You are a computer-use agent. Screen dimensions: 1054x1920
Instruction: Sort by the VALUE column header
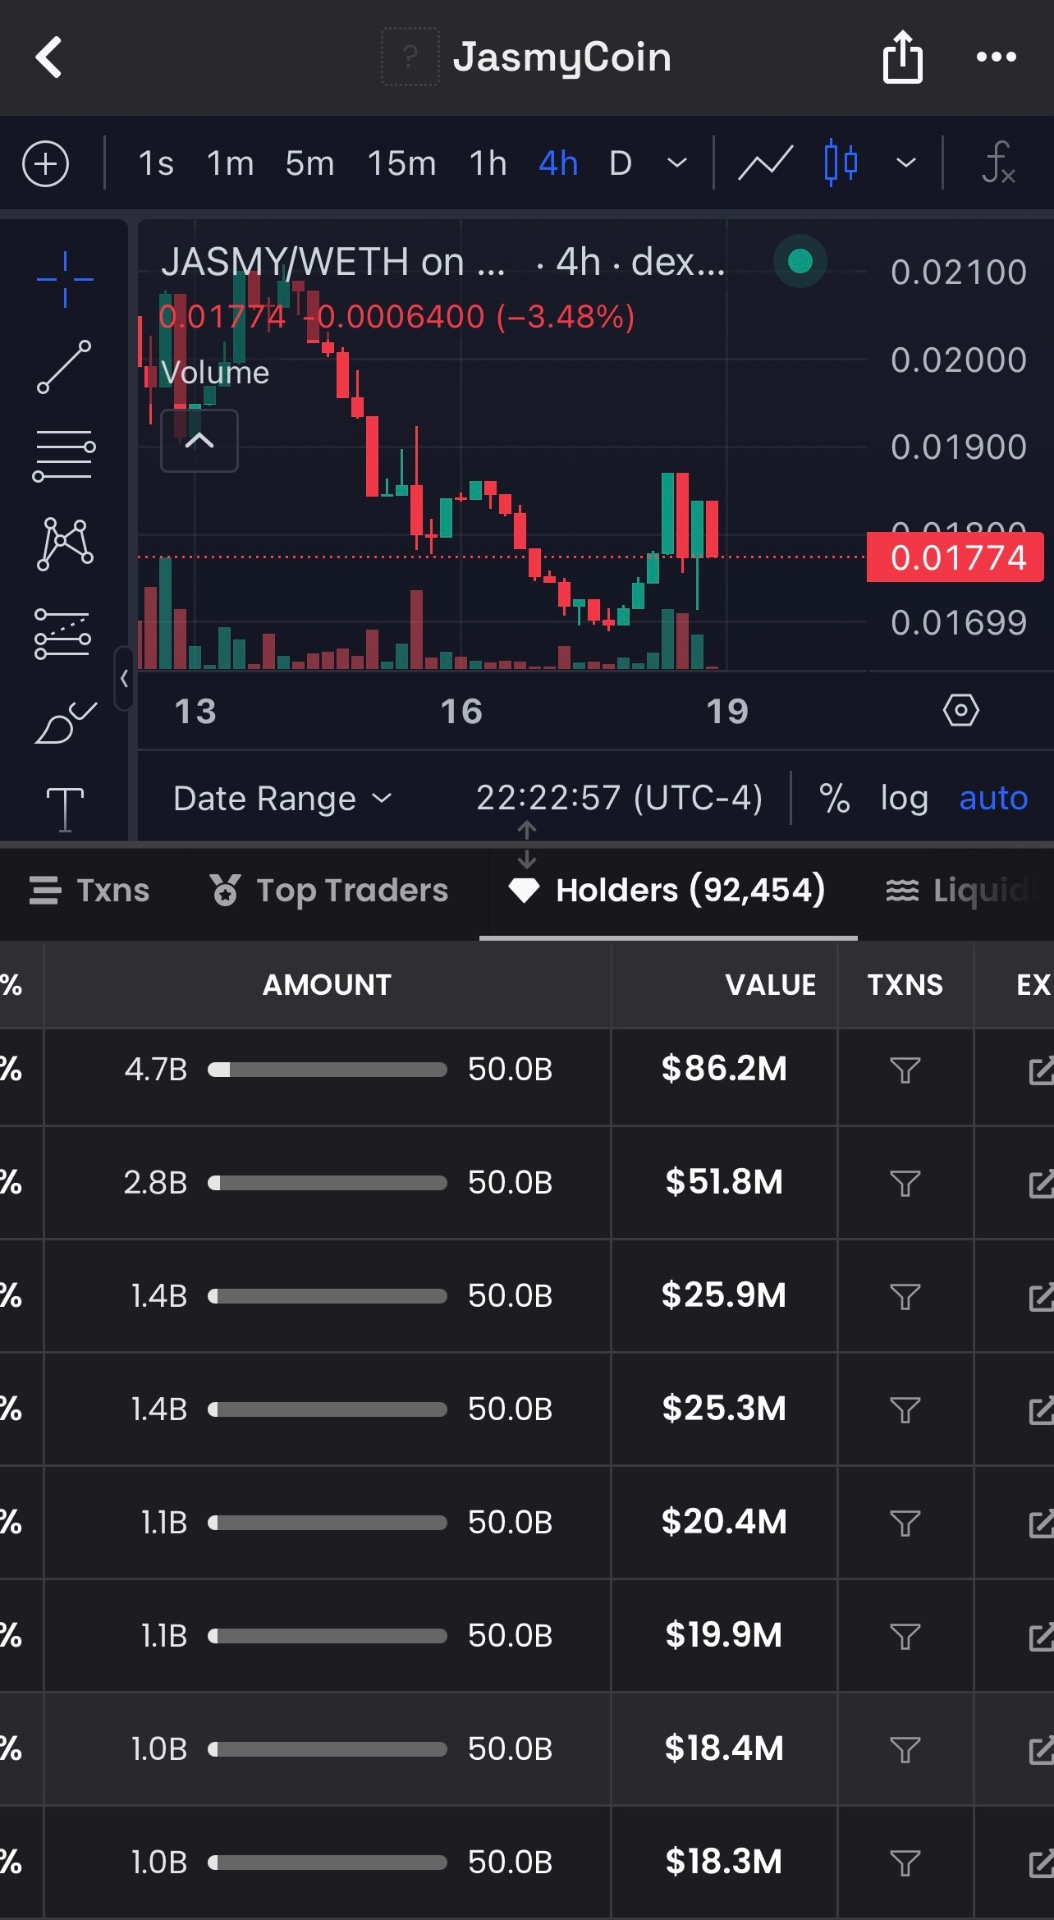771,985
